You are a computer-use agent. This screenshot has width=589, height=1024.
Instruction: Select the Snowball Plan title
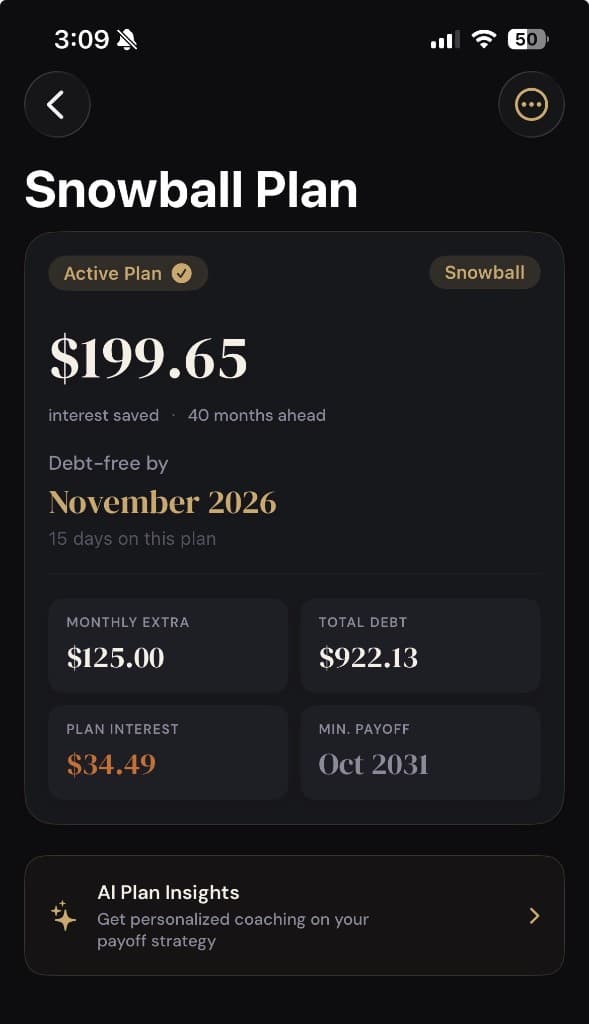[x=190, y=189]
